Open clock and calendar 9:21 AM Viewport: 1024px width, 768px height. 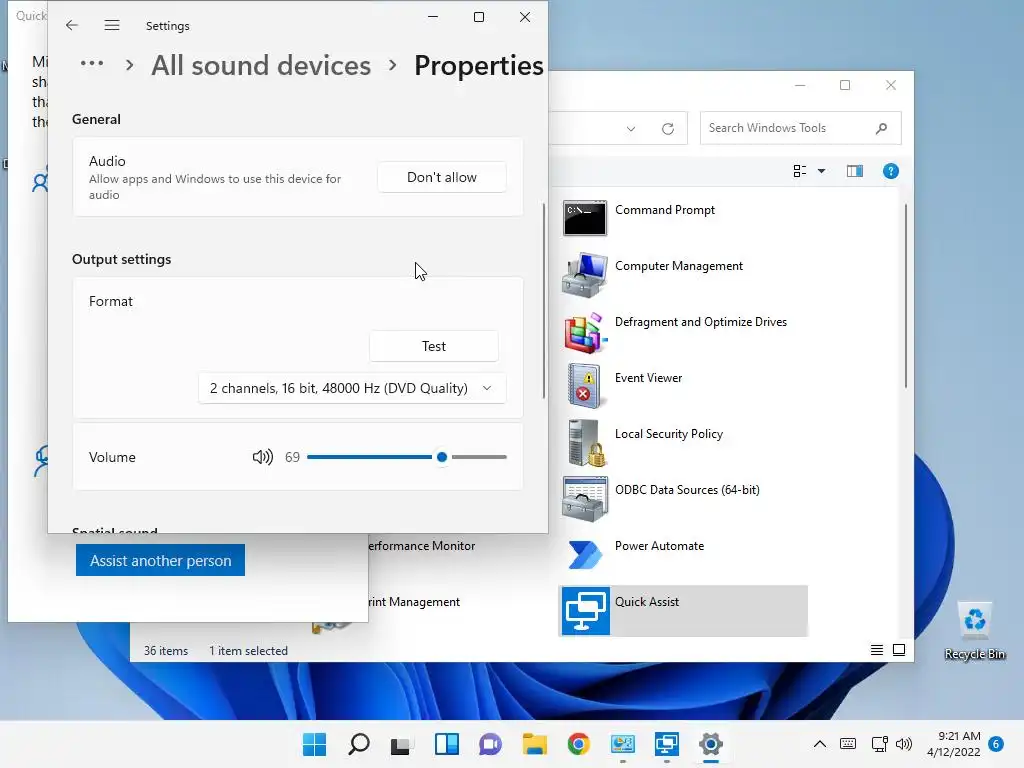tap(953, 744)
